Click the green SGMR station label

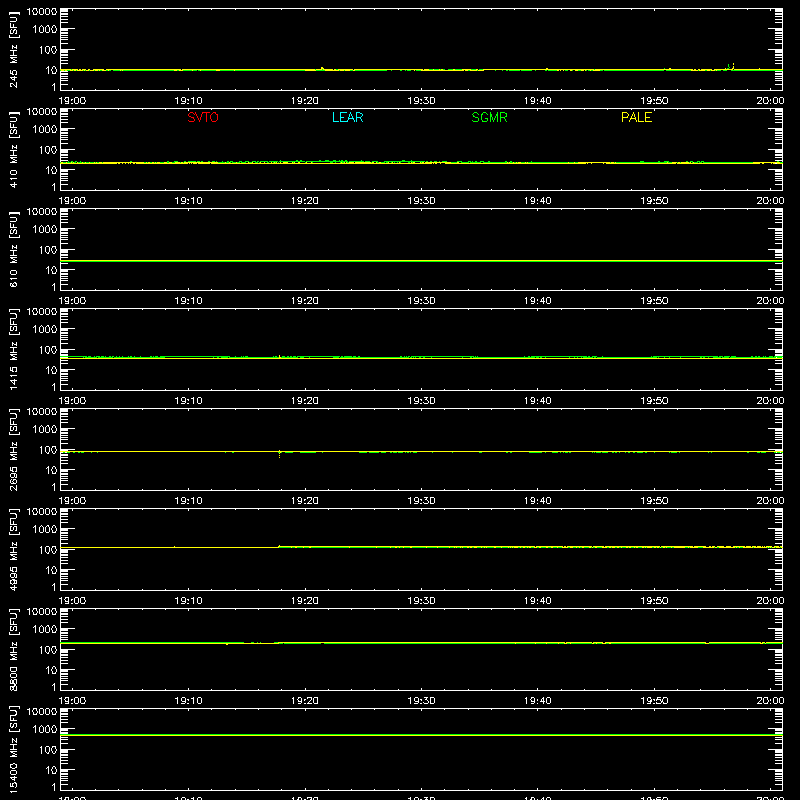(x=489, y=117)
